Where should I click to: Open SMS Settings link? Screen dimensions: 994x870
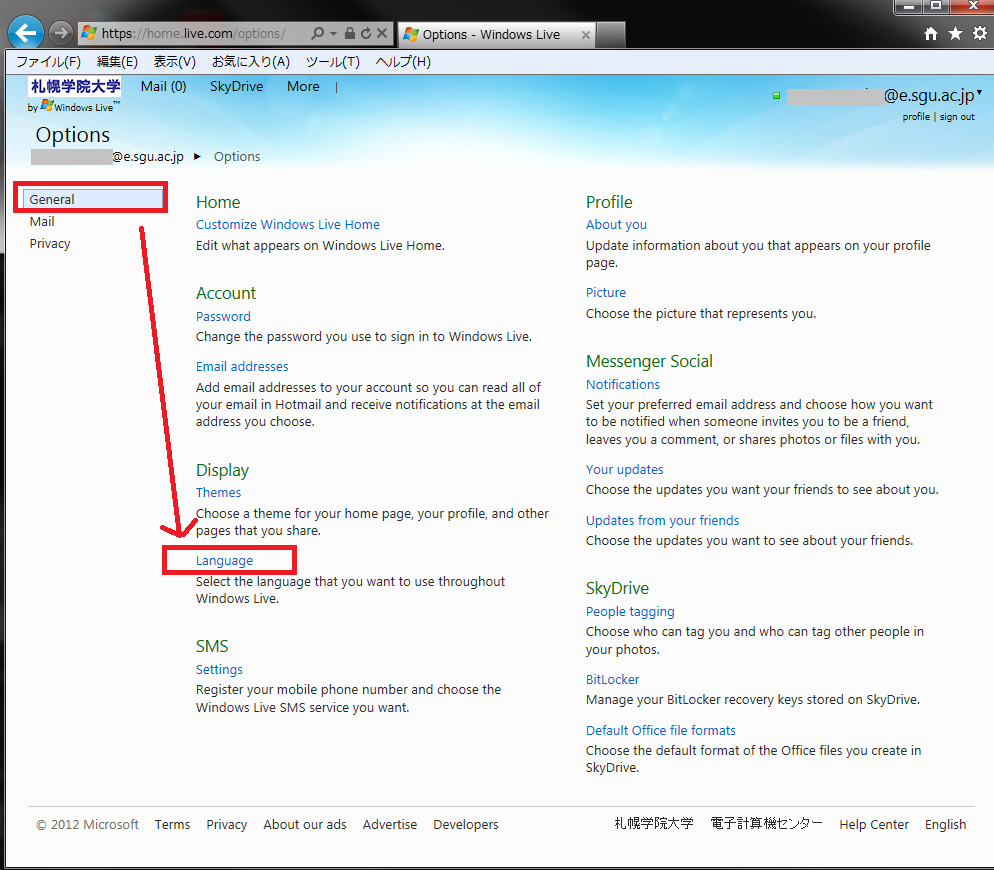[x=219, y=670]
